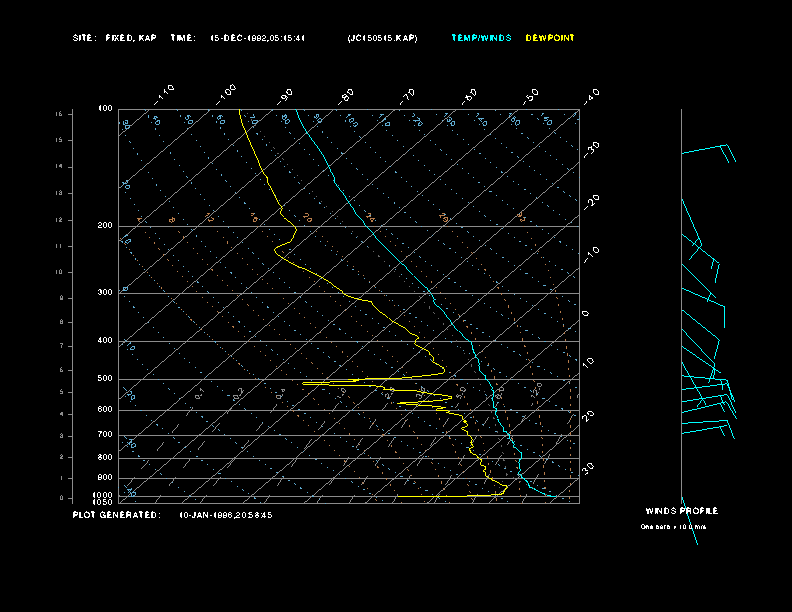The width and height of the screenshot is (792, 612).
Task: Click the SITE: FIXED, KAP header text
Action: (x=115, y=38)
